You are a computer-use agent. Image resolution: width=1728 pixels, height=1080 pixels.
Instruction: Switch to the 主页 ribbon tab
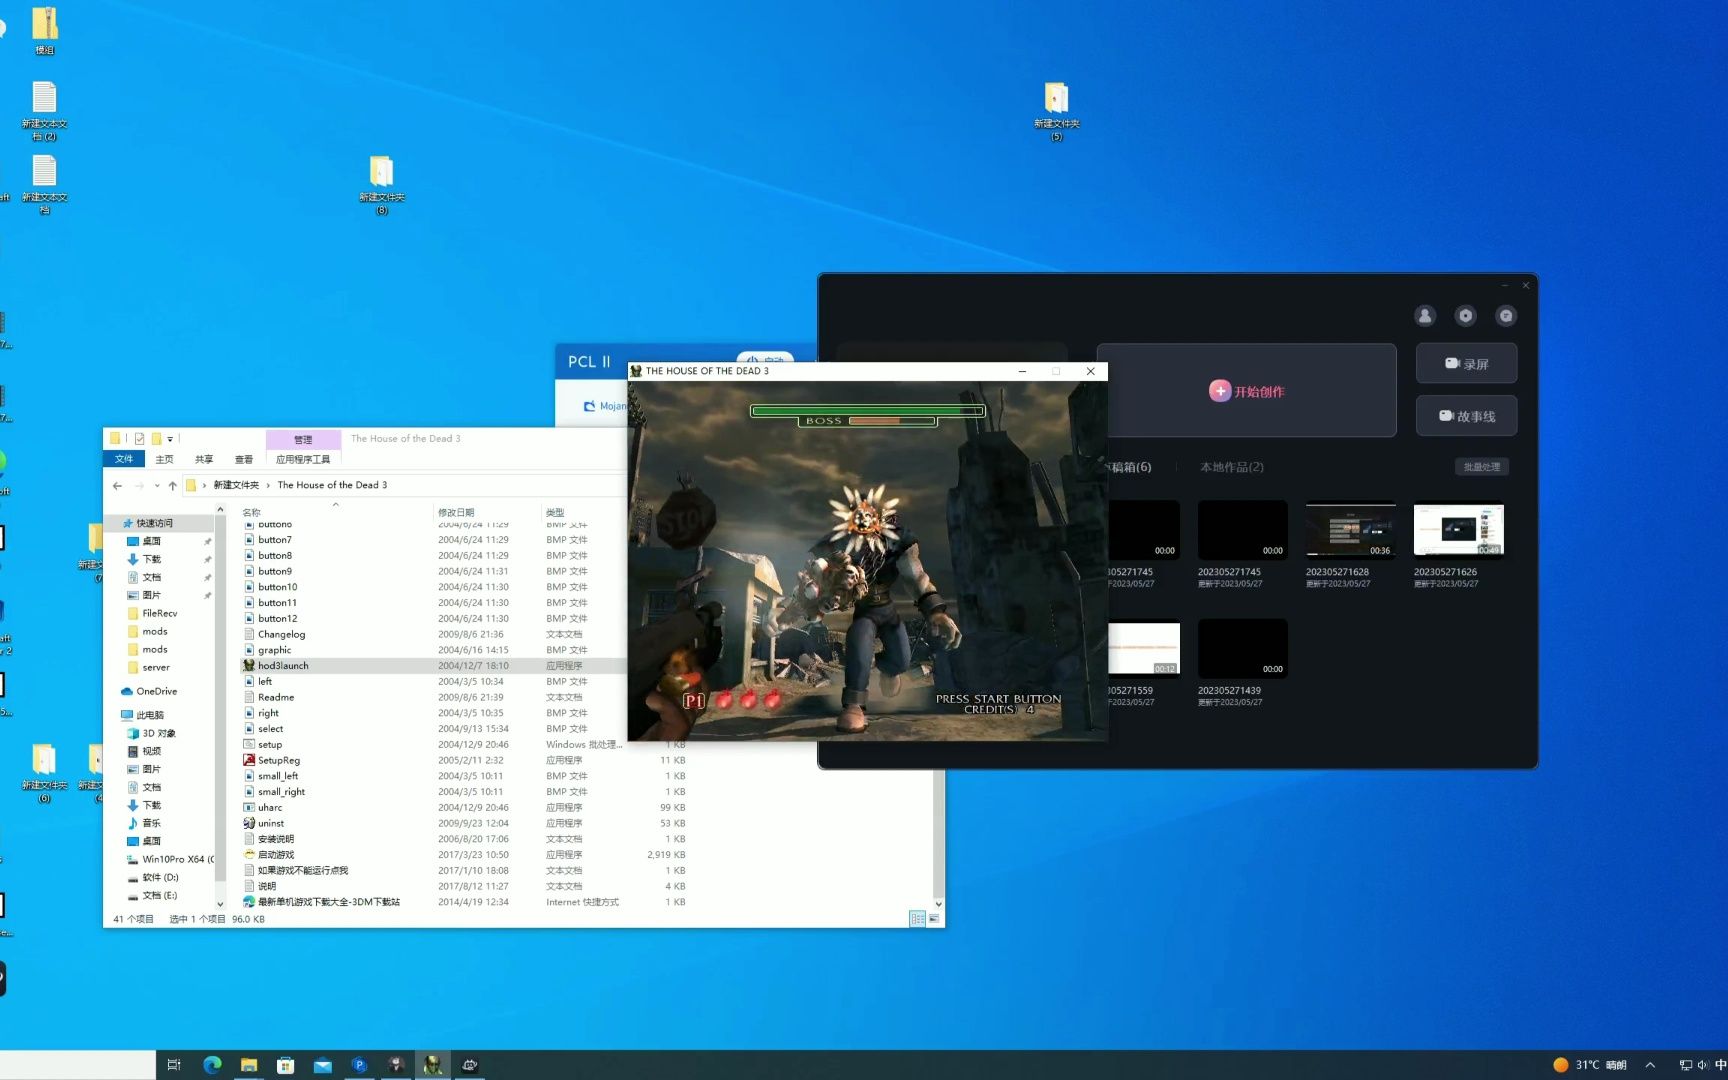[164, 459]
